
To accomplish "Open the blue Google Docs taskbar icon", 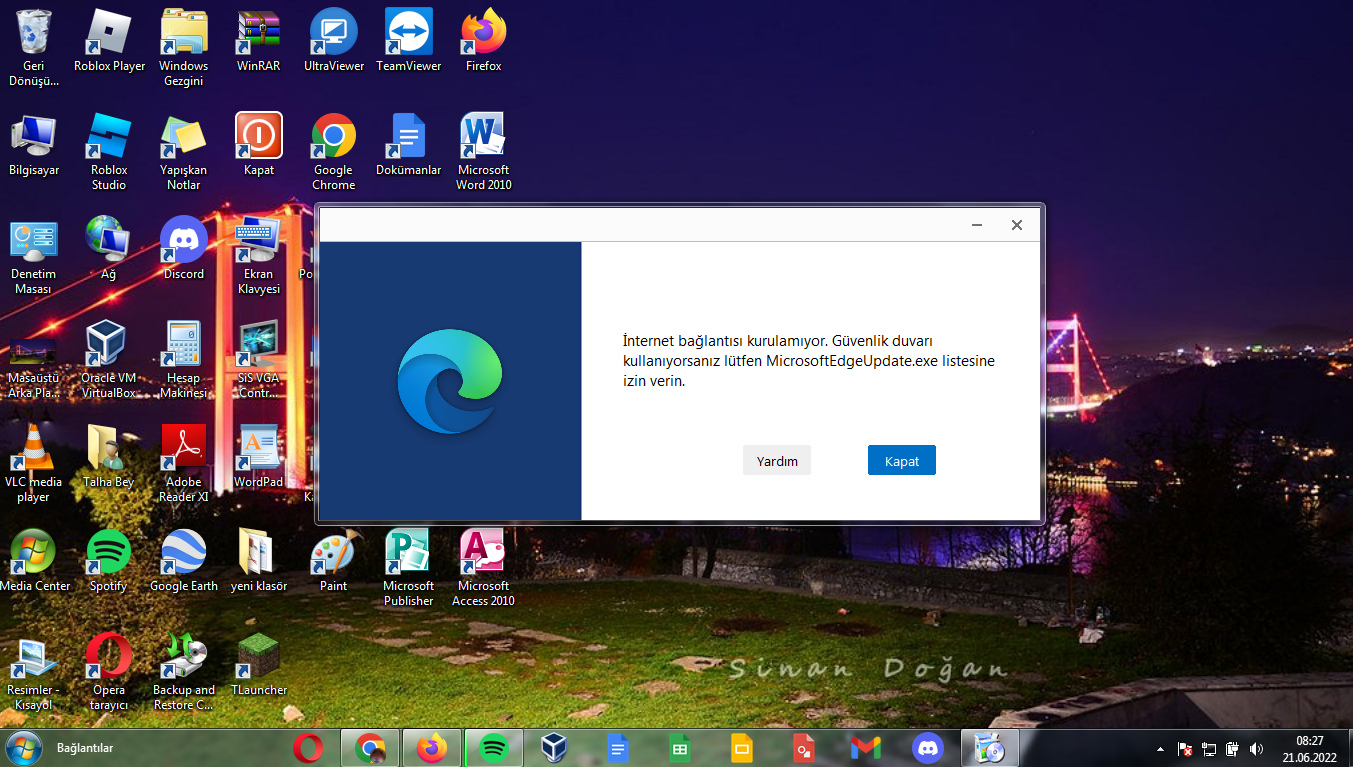I will click(618, 748).
